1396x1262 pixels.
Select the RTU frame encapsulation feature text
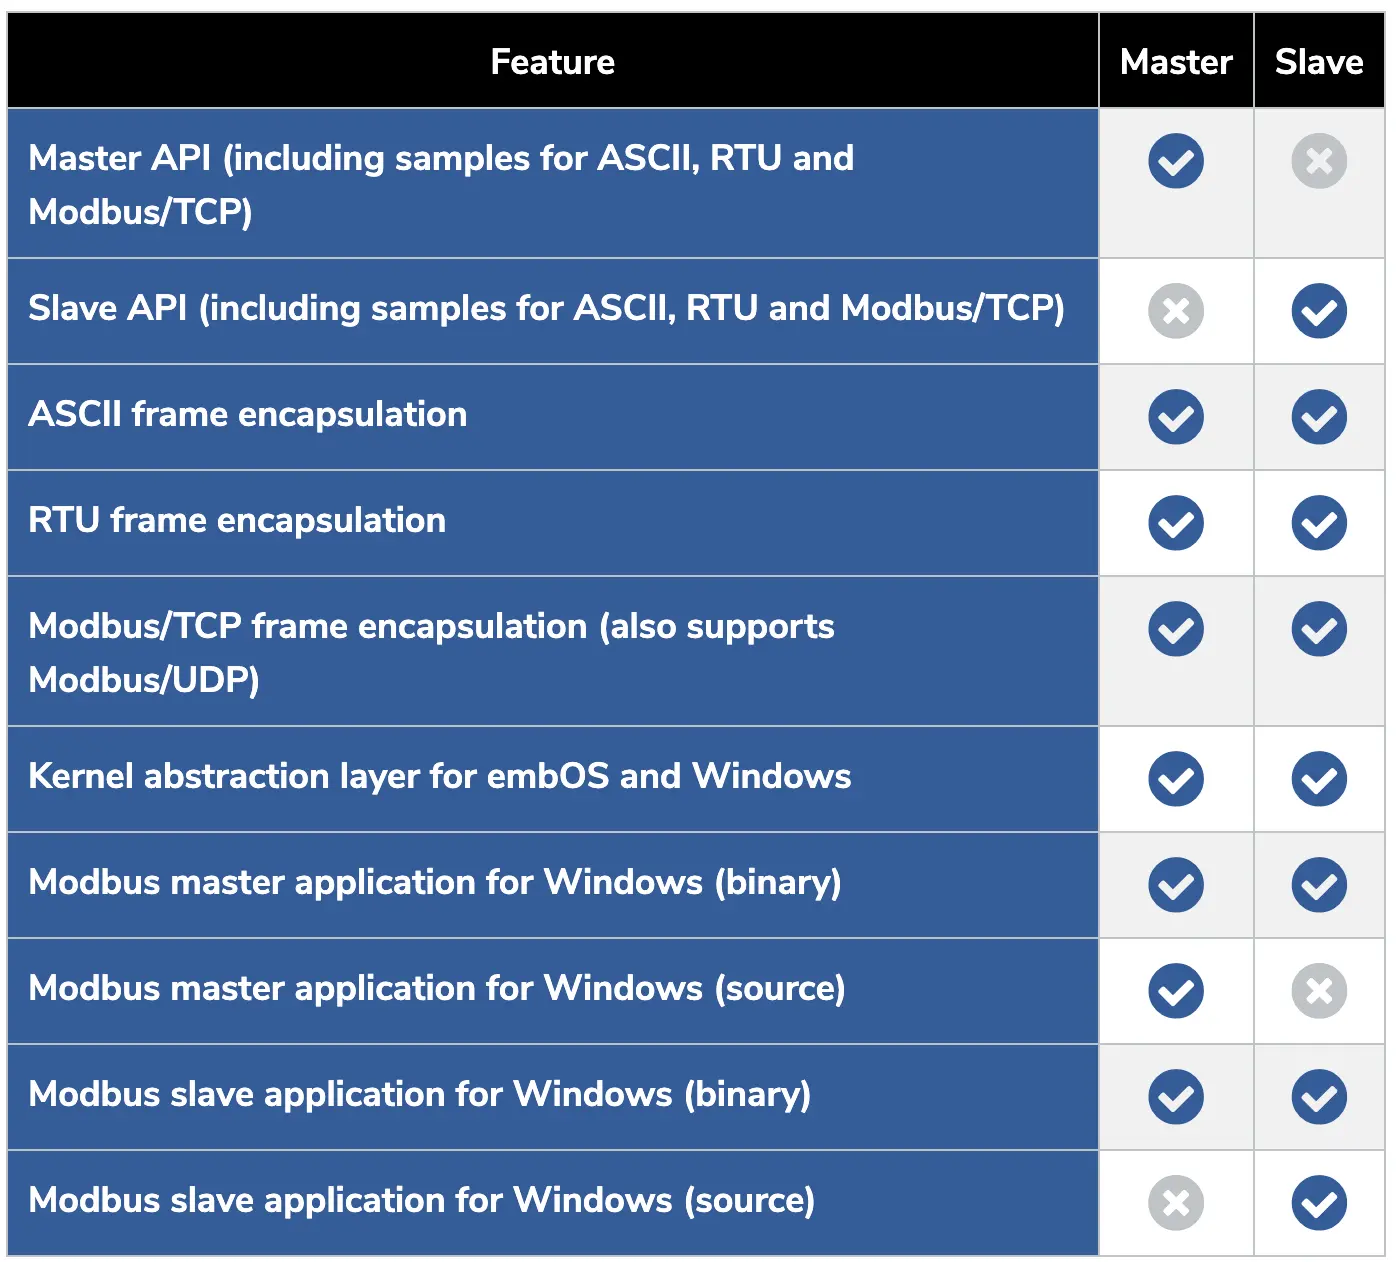(237, 521)
